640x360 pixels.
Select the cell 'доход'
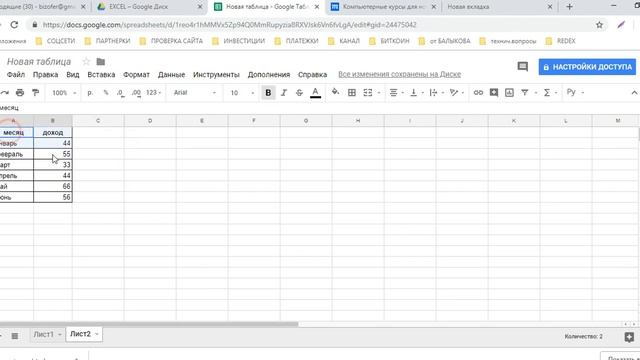[x=53, y=133]
